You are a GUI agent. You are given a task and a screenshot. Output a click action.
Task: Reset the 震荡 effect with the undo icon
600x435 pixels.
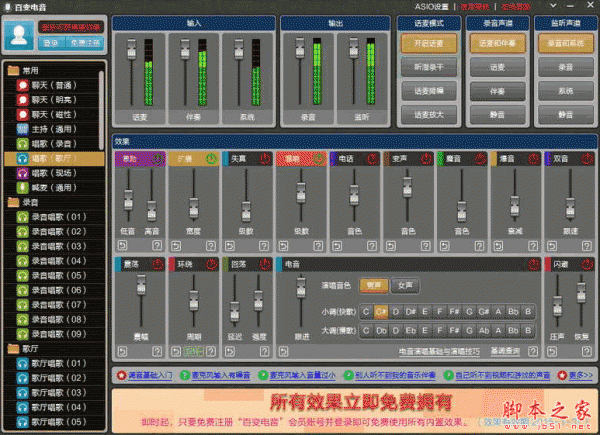(122, 351)
